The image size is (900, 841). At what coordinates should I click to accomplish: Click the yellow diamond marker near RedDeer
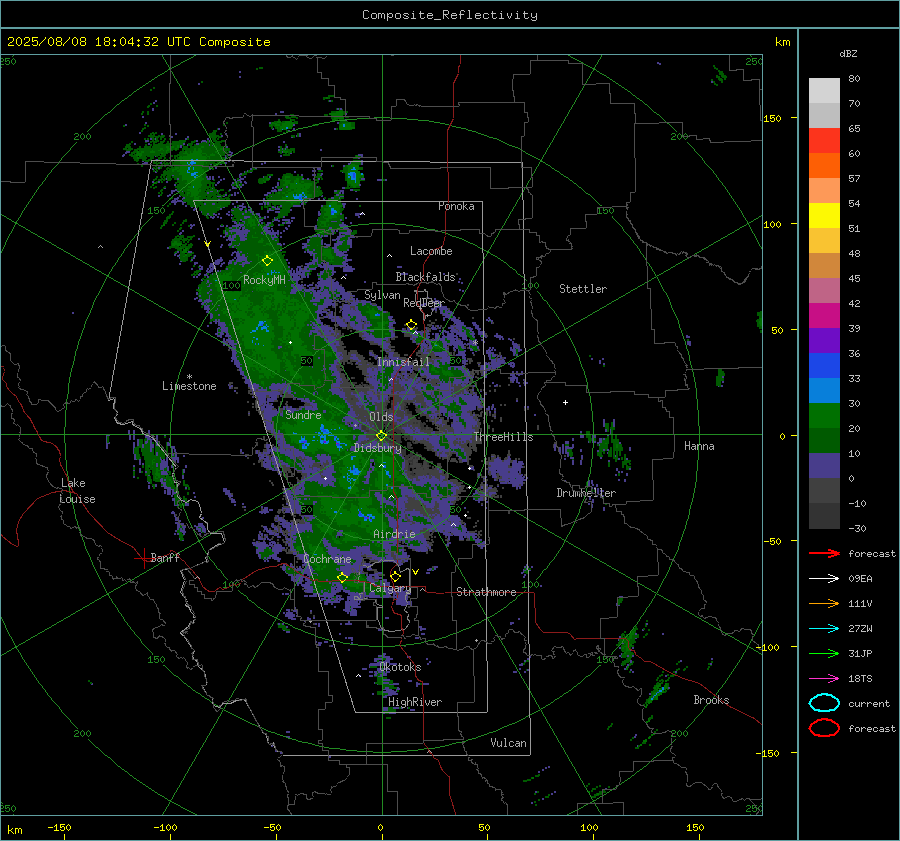(x=411, y=325)
